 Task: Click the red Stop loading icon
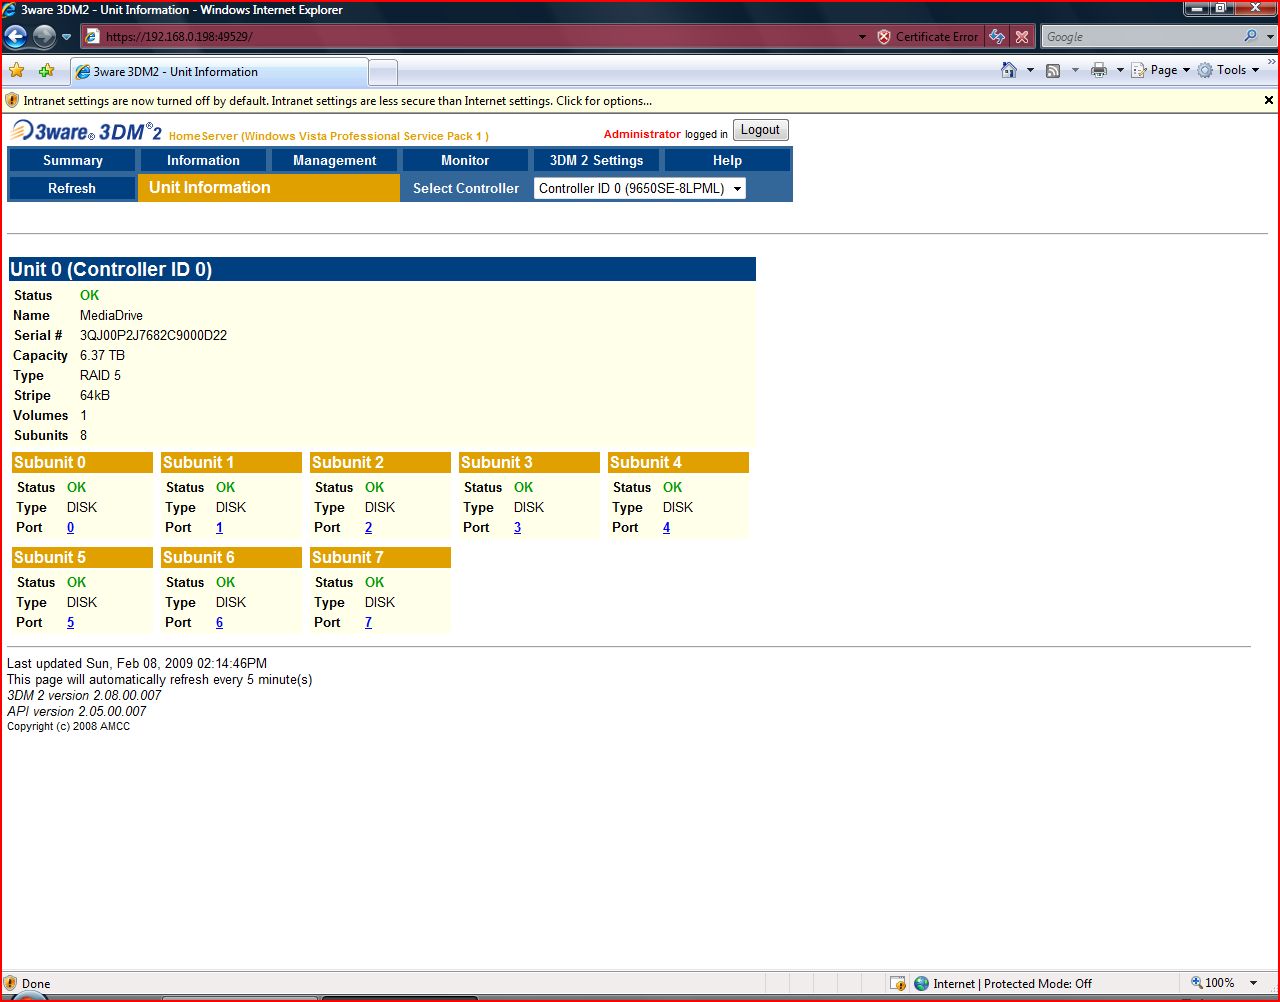[1022, 37]
